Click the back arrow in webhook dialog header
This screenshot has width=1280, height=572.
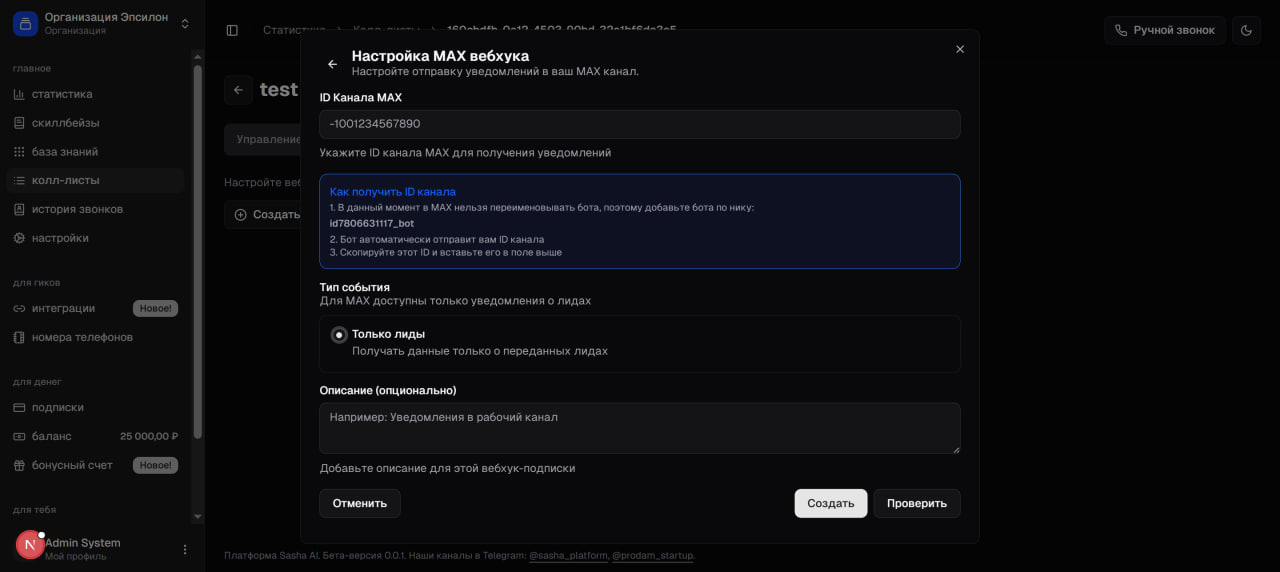pyautogui.click(x=333, y=64)
